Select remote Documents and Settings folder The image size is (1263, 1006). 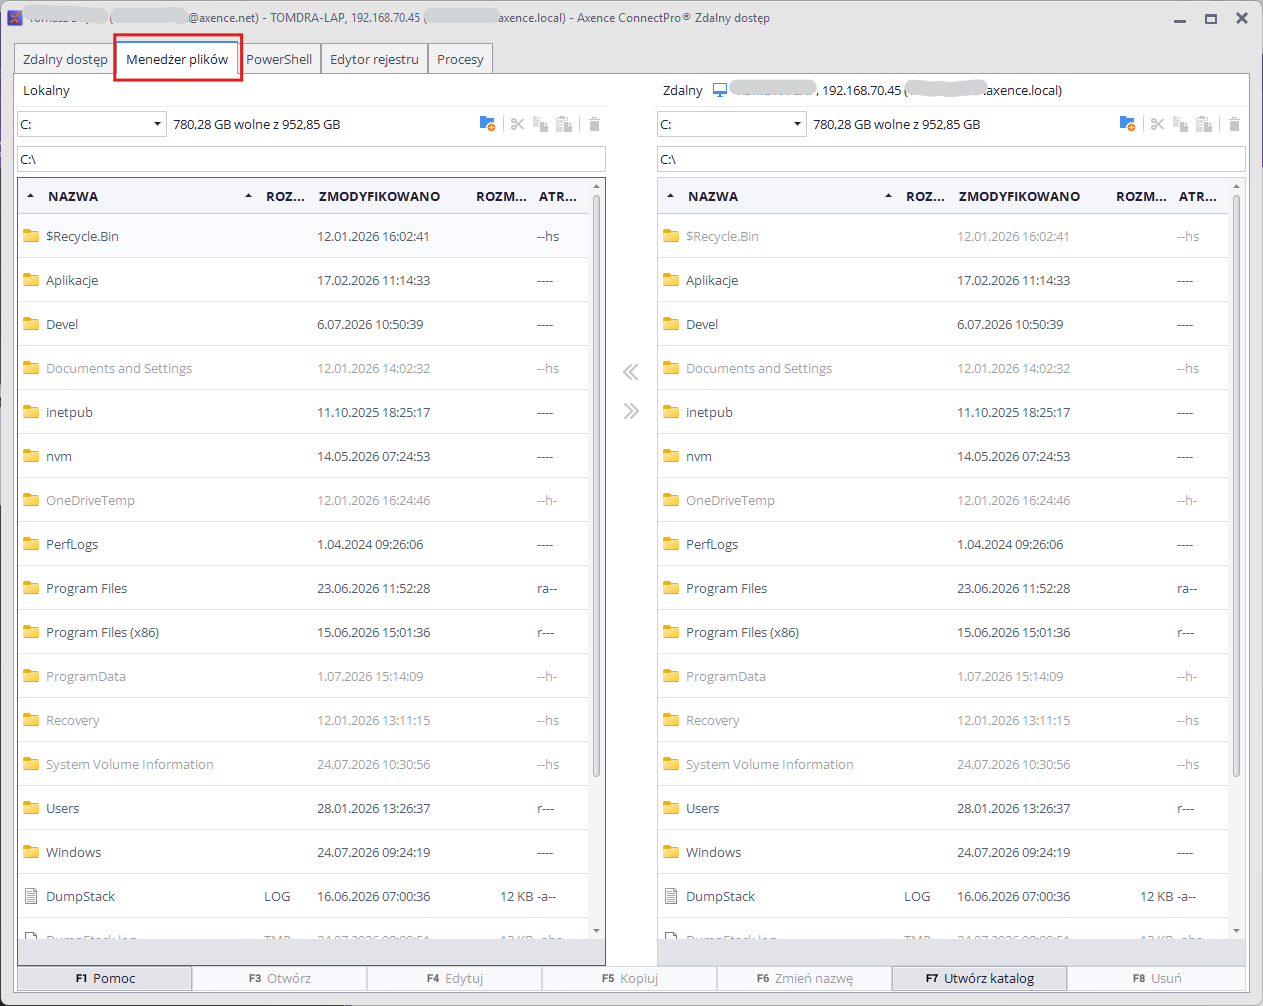pyautogui.click(x=943, y=368)
